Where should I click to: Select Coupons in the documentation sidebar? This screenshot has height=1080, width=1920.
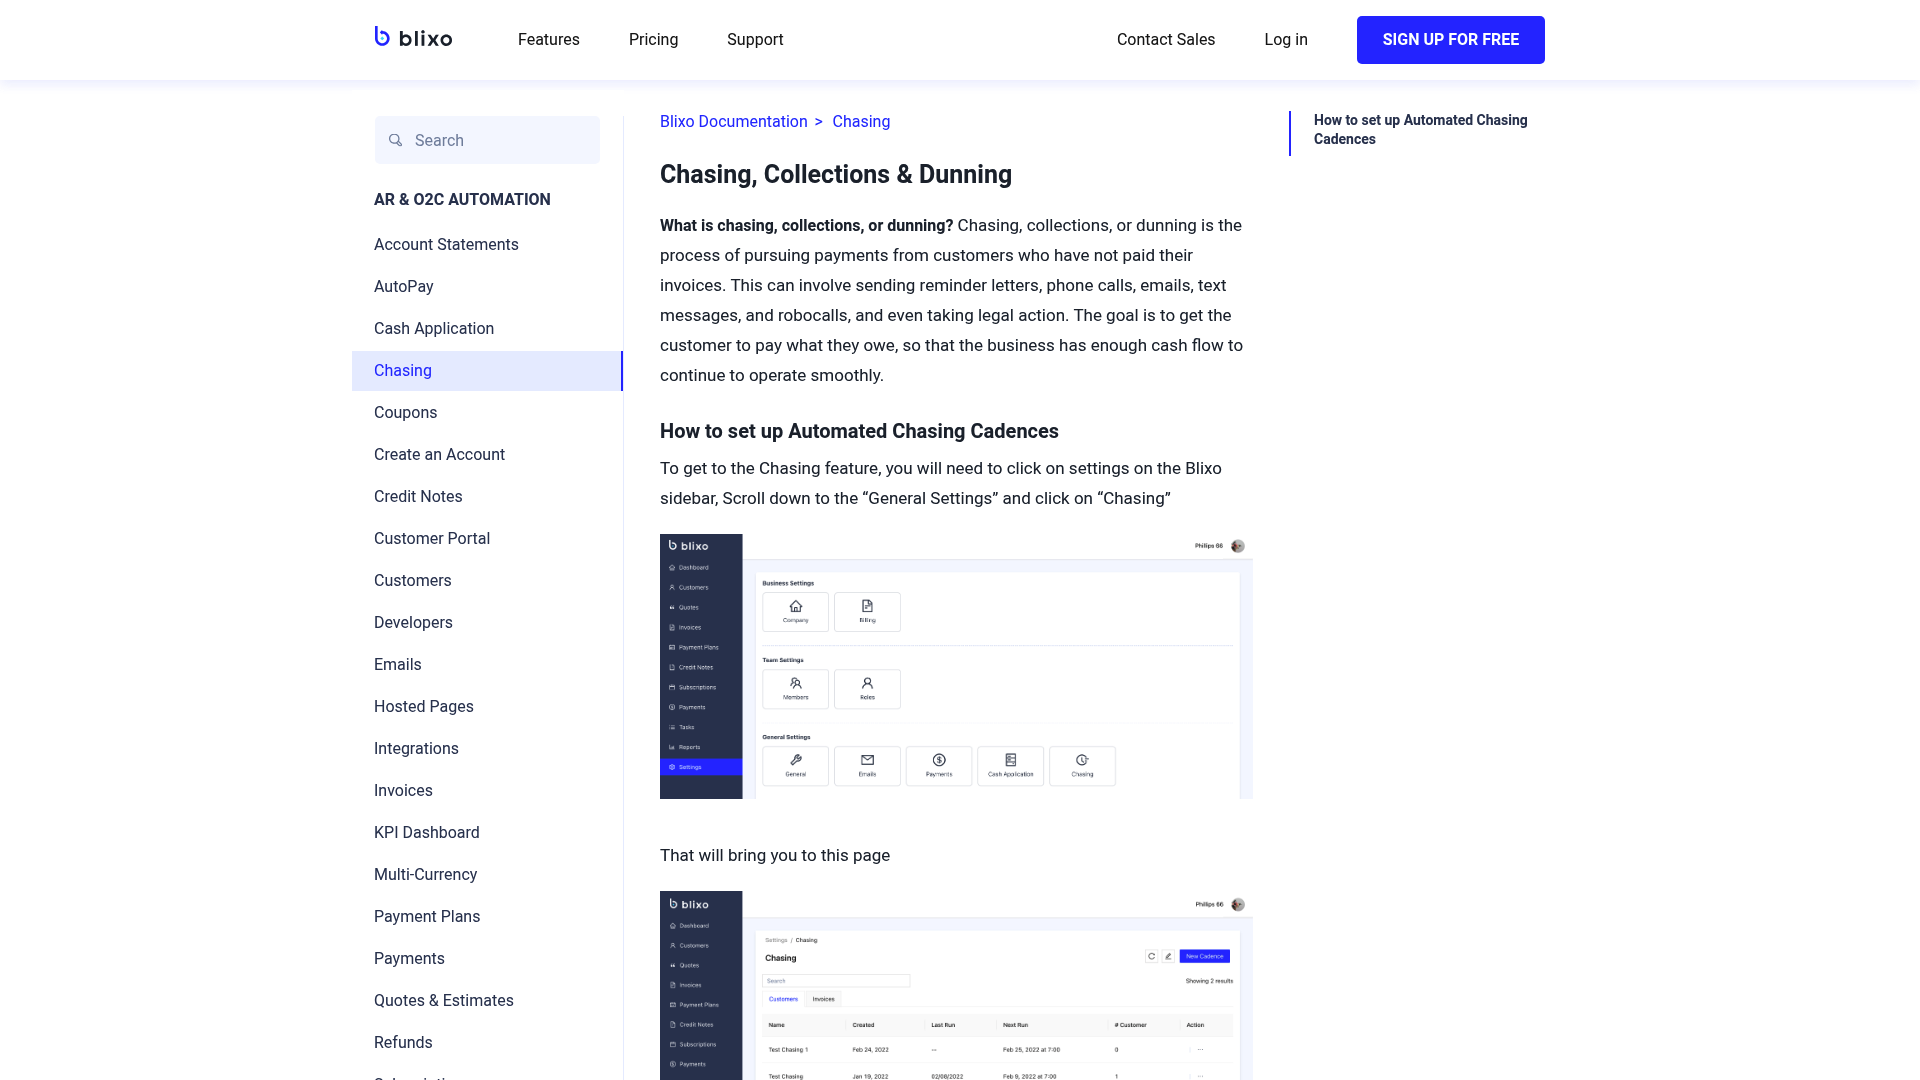pyautogui.click(x=405, y=412)
